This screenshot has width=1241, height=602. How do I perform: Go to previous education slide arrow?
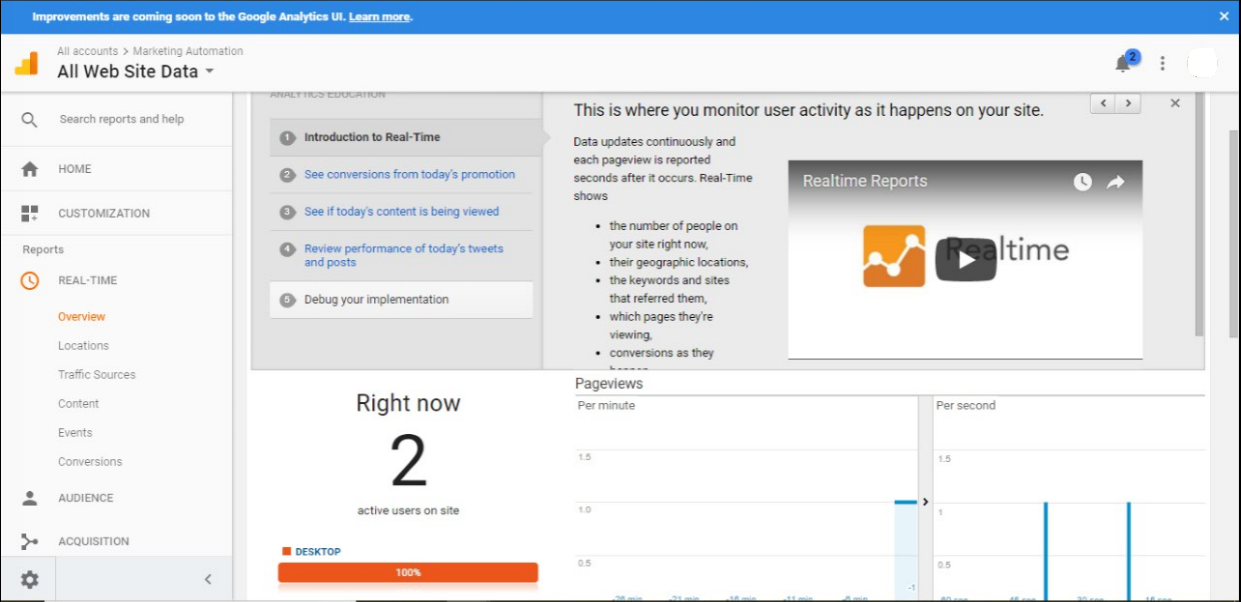(x=1103, y=103)
